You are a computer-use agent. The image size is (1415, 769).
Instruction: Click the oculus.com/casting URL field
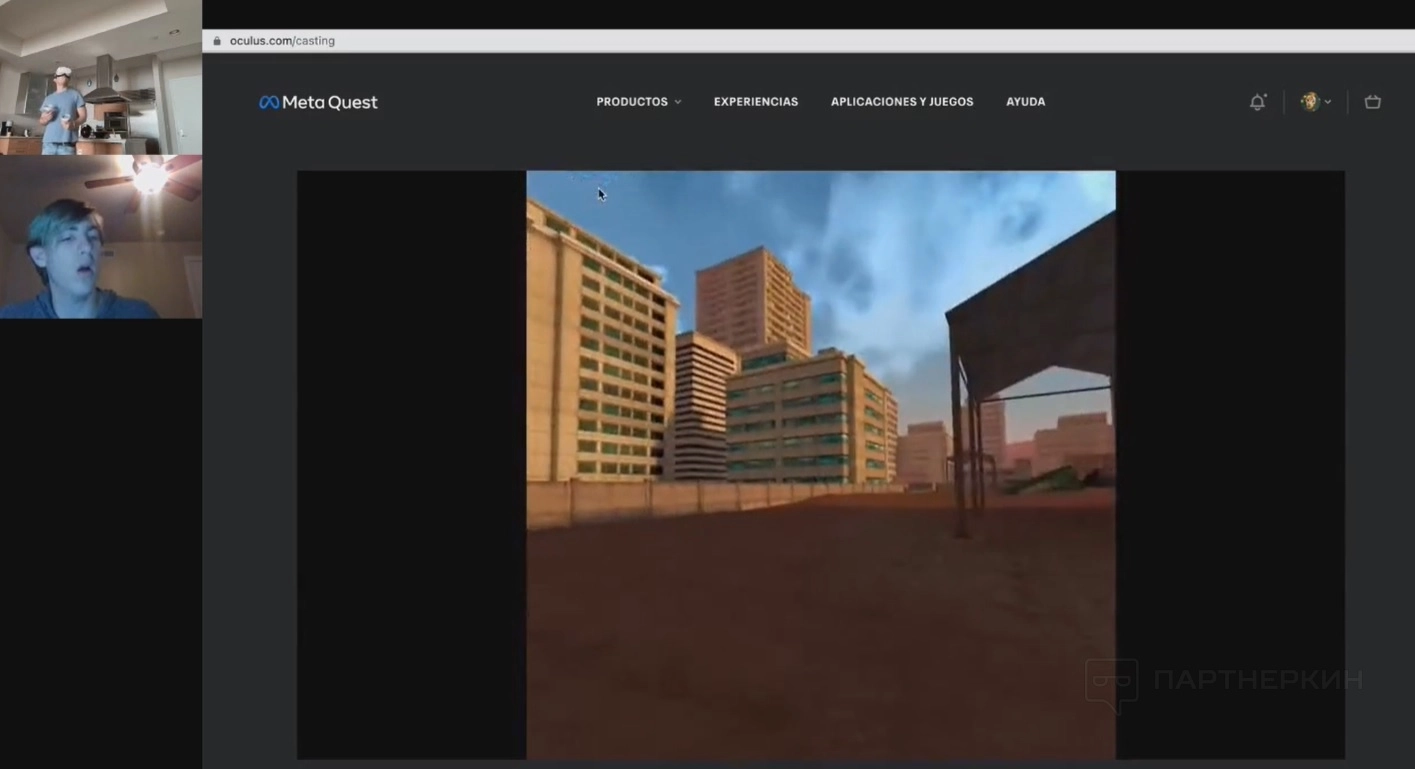tap(282, 41)
